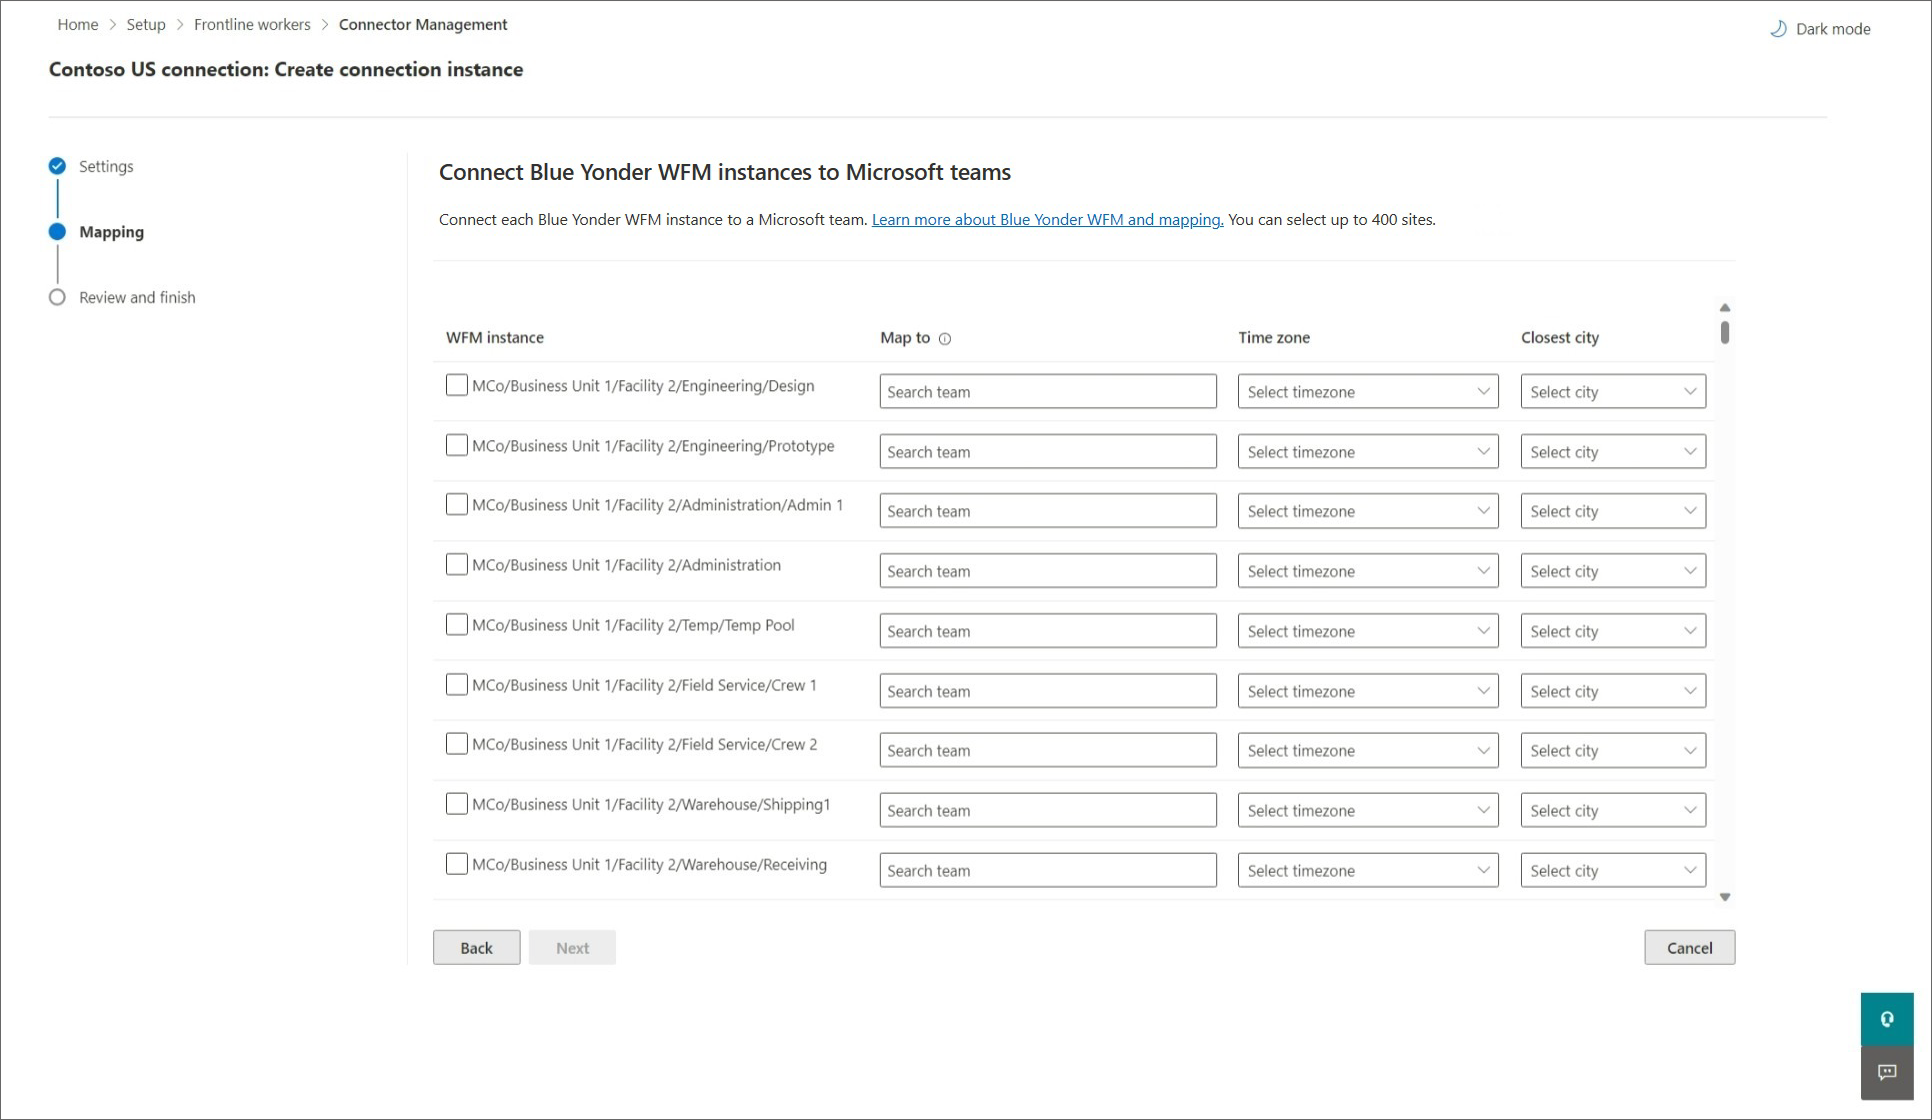1932x1120 pixels.
Task: Select the Temp/Temp Pool instance checkbox
Action: pos(457,625)
